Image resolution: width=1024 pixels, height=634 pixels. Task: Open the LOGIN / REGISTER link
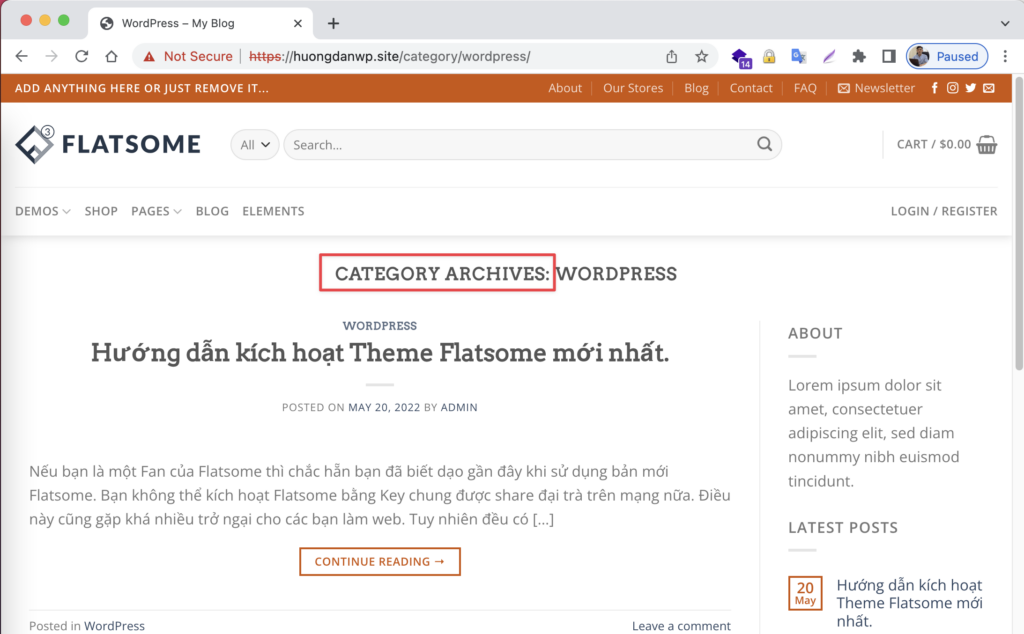tap(944, 211)
